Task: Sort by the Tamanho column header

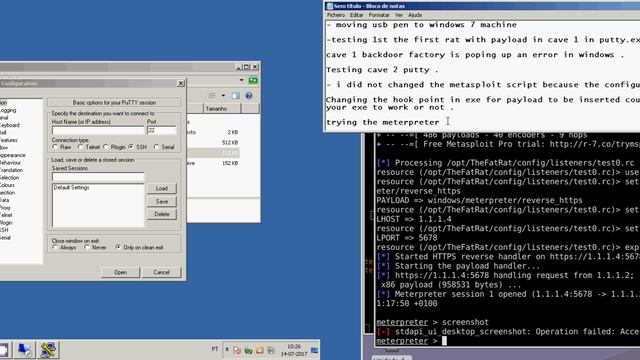Action: click(222, 109)
